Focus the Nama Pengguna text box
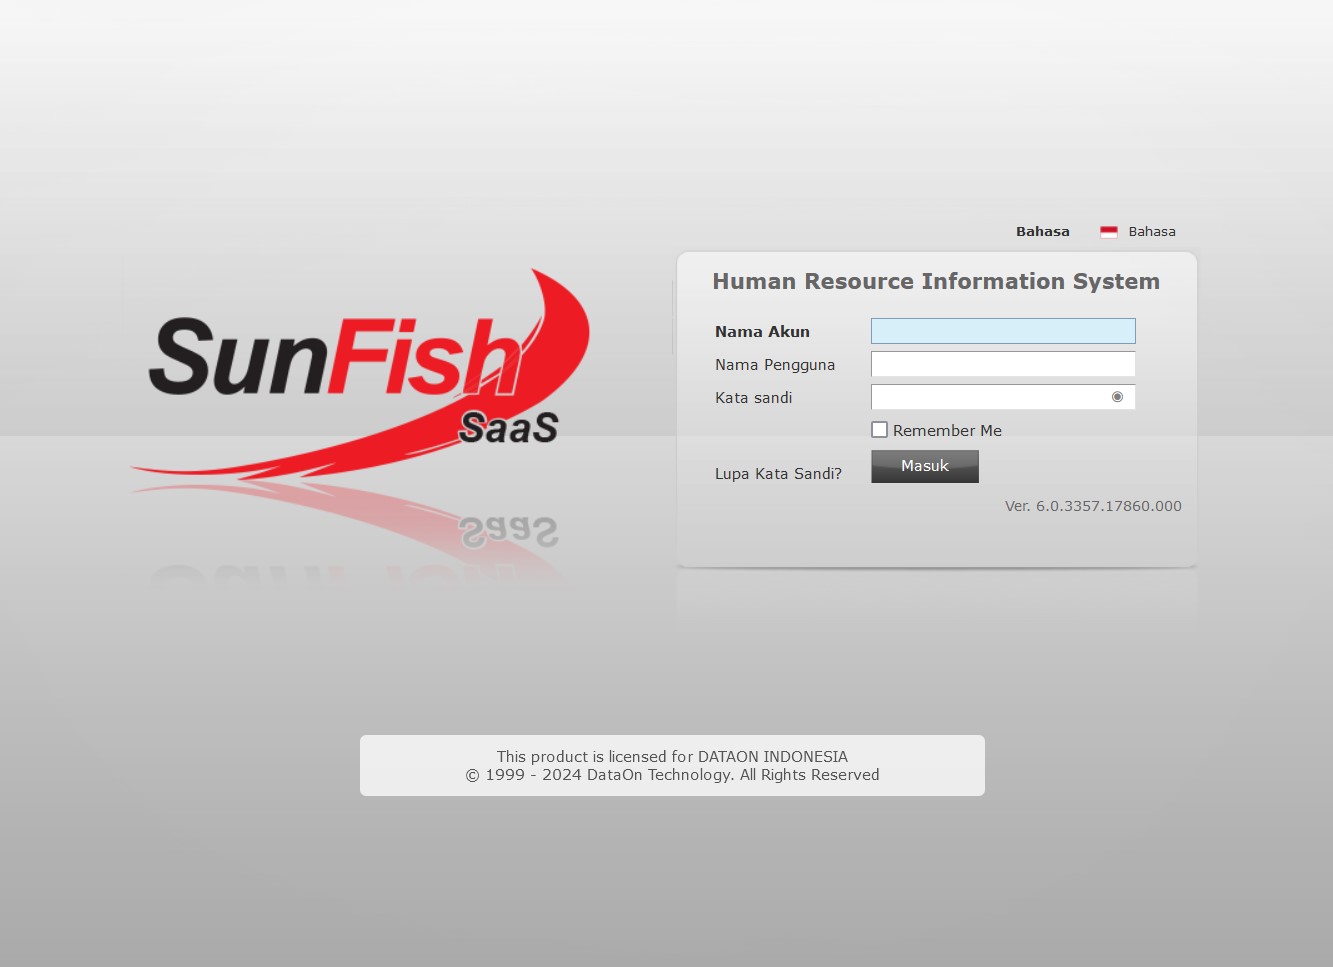1333x967 pixels. 1003,364
